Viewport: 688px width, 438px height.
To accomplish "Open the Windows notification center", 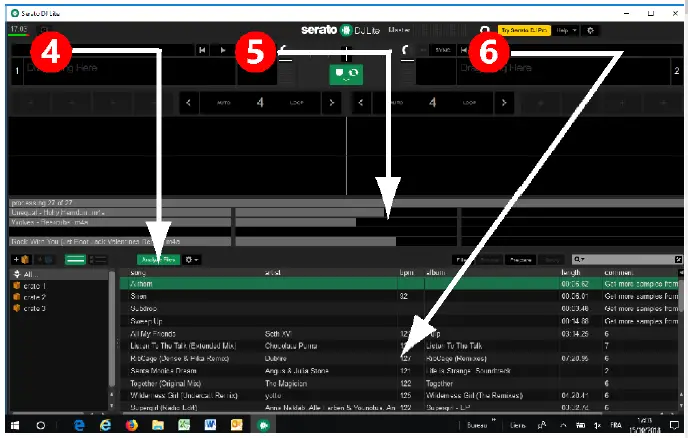I will tap(674, 425).
